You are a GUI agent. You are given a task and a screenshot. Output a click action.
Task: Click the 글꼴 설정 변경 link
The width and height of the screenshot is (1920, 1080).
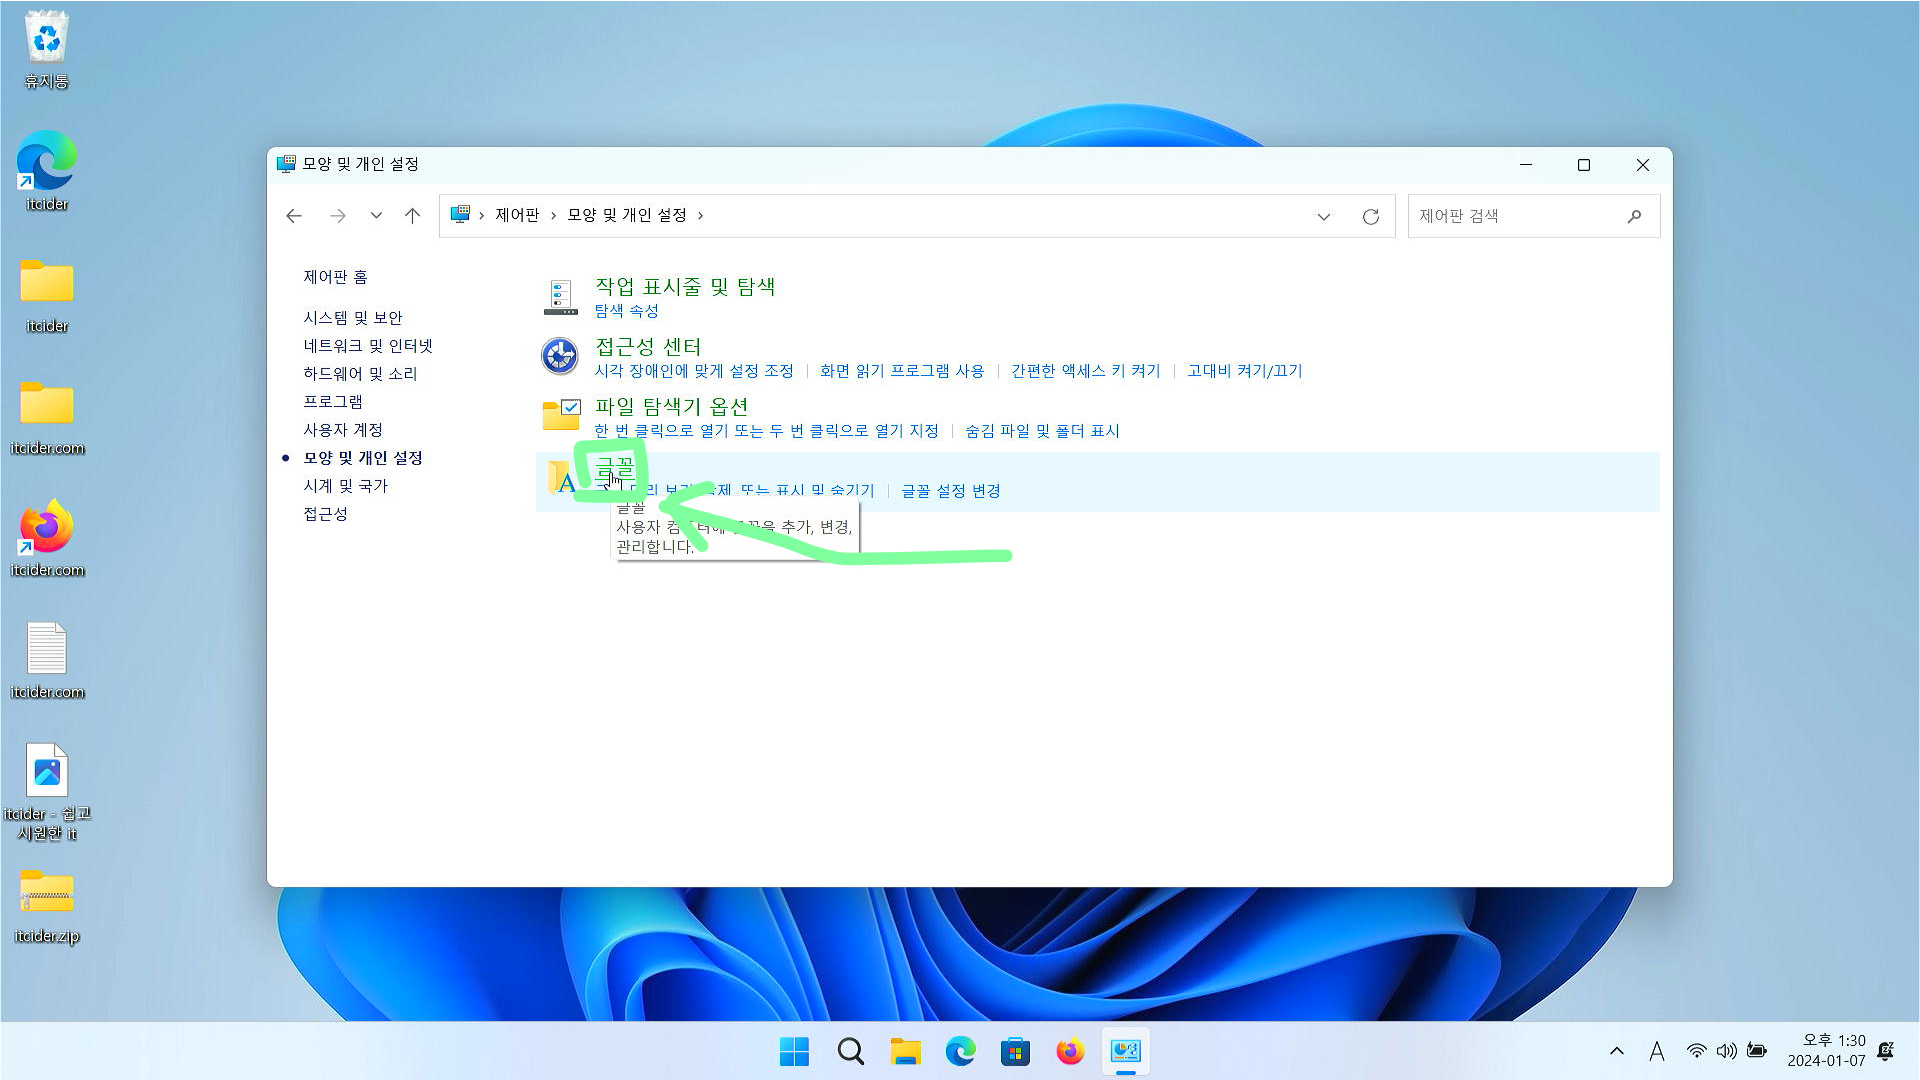click(948, 490)
